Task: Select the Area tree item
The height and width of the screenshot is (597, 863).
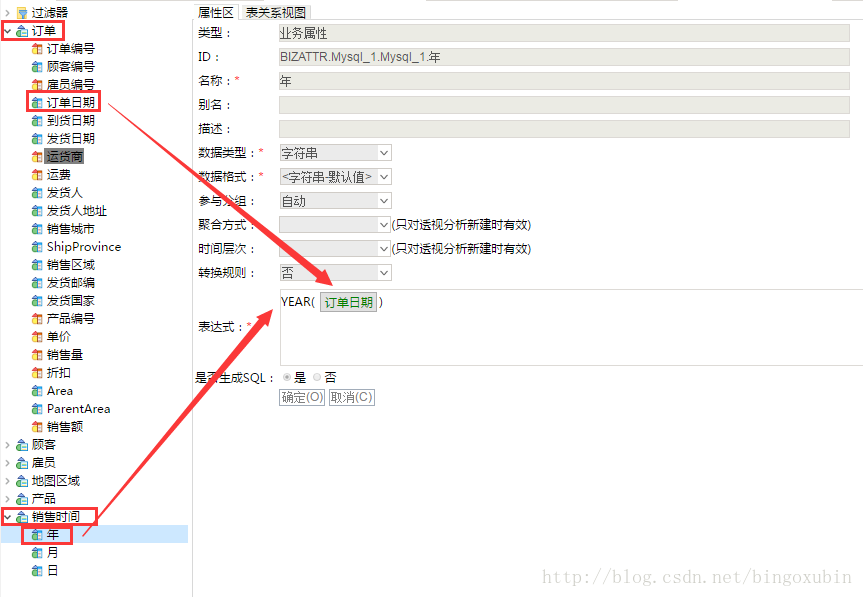Action: tap(59, 391)
